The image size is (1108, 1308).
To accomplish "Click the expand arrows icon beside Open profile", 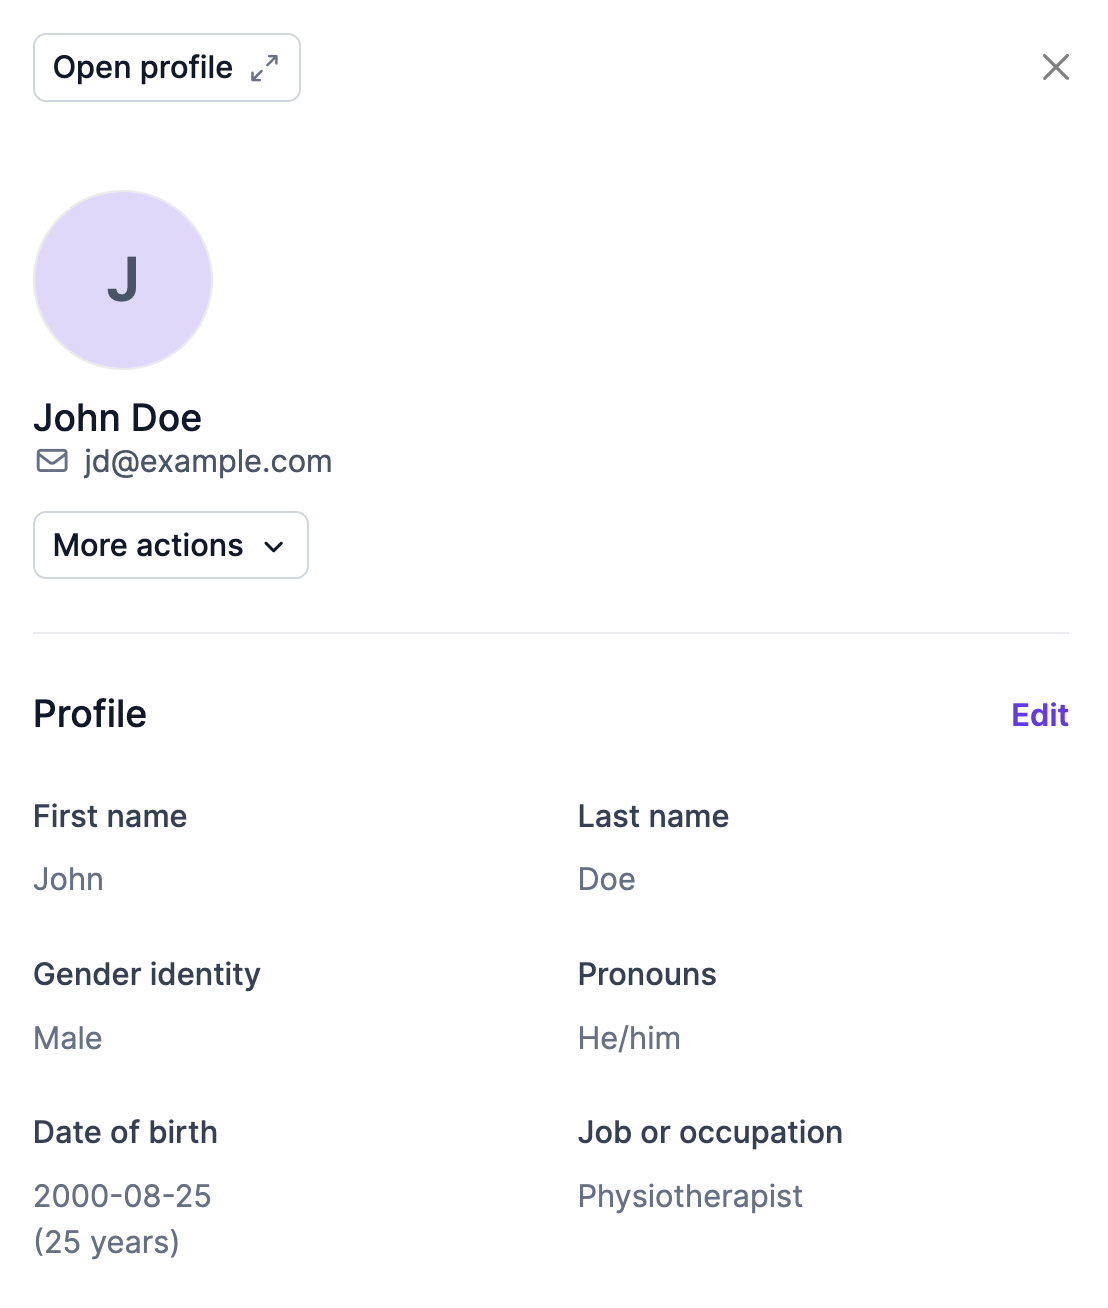I will [x=264, y=68].
